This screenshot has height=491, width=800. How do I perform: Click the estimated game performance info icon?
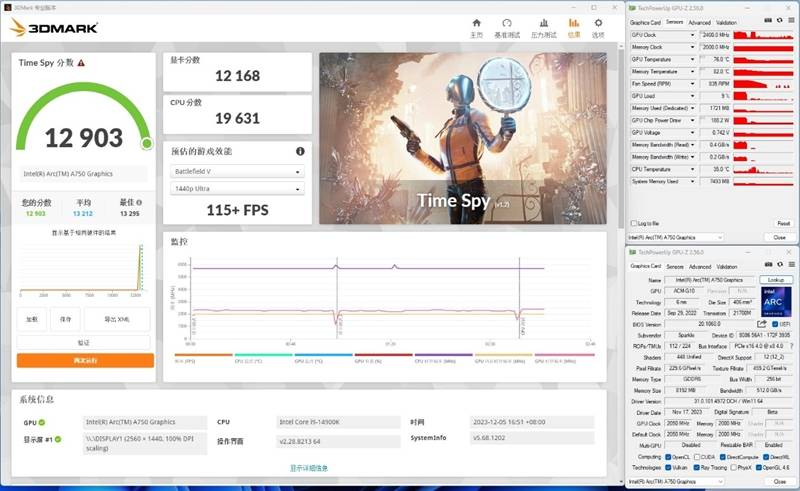click(x=299, y=151)
